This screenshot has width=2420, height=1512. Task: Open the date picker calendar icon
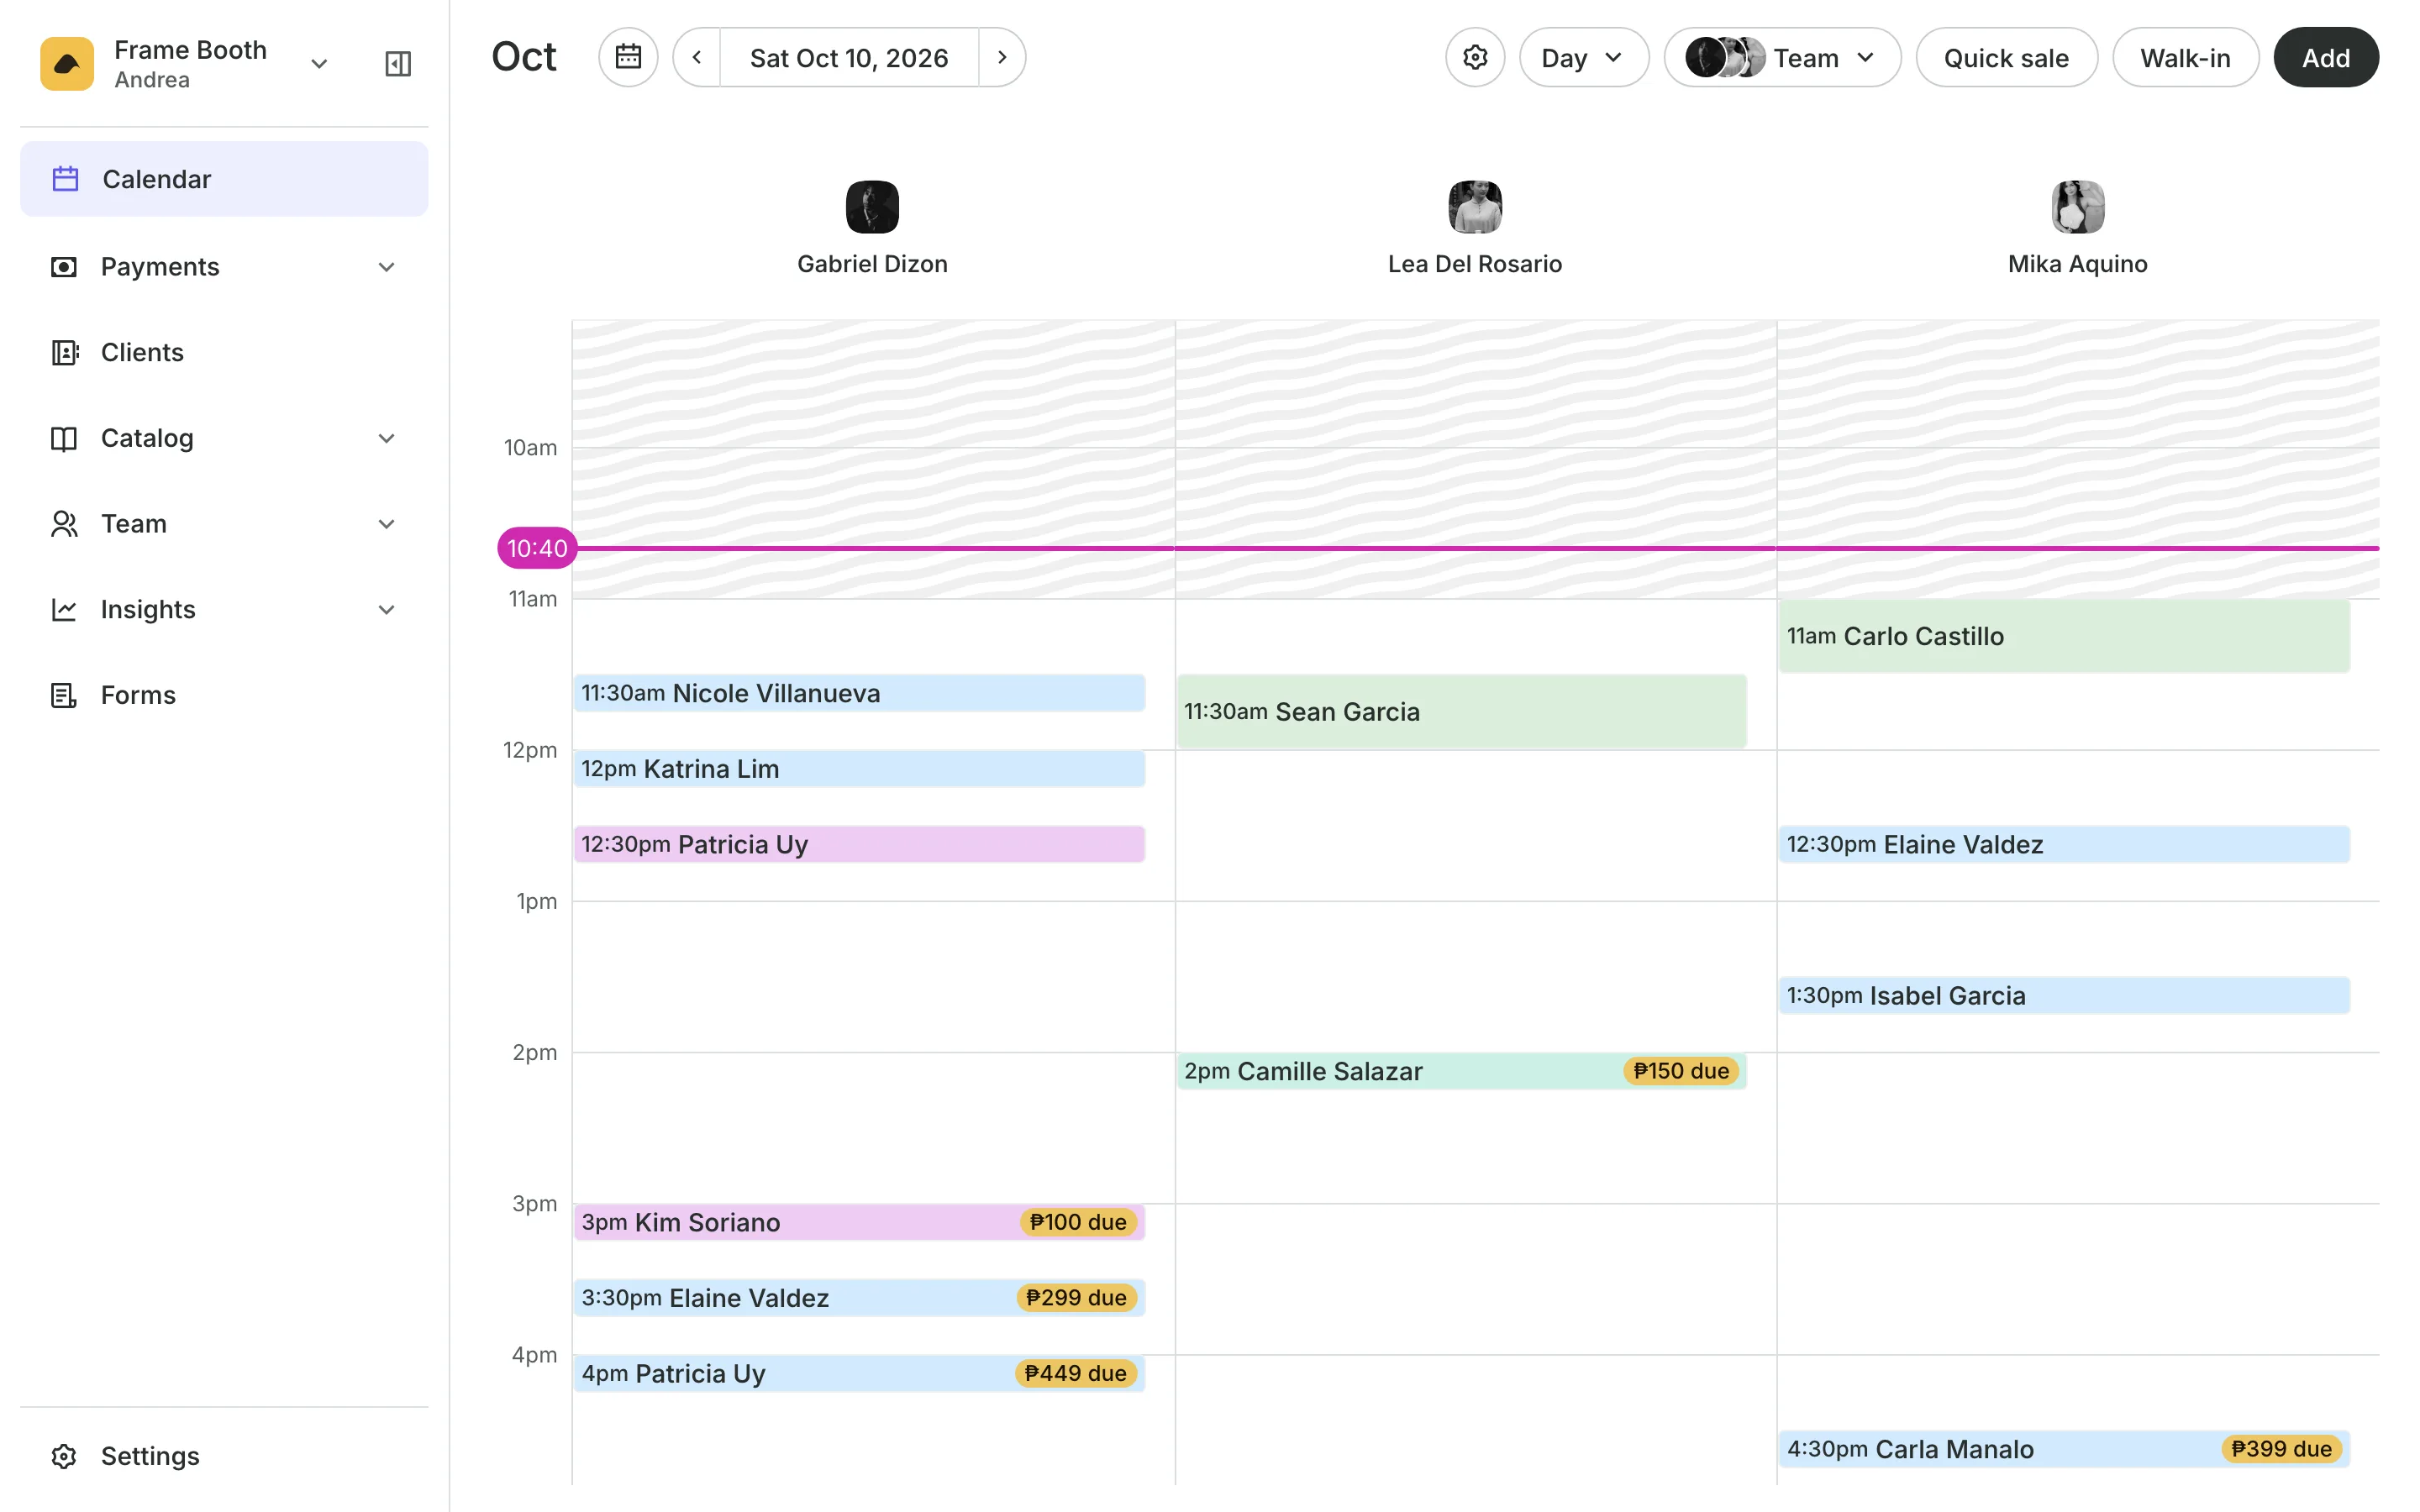coord(628,57)
